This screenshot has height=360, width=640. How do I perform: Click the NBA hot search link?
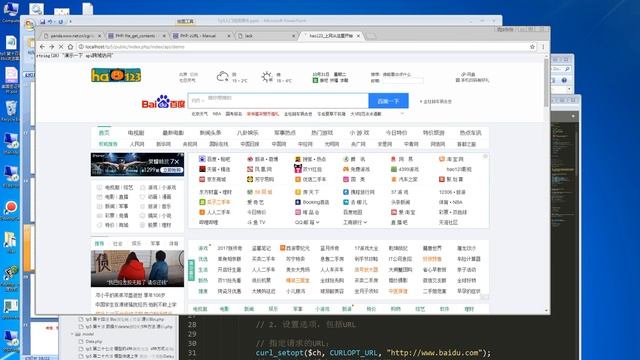[217, 114]
